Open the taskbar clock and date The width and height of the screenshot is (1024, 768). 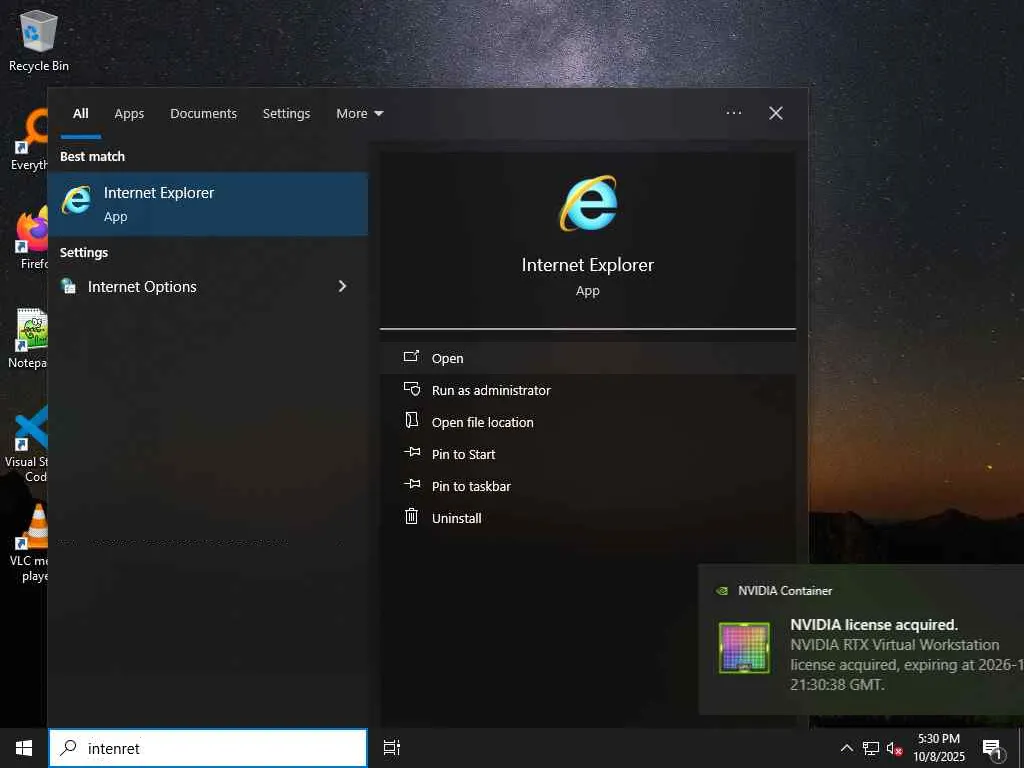939,748
